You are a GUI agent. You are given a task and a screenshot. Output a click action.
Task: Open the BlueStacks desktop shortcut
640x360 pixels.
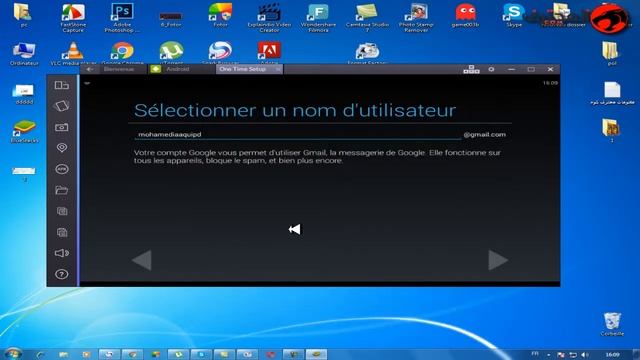click(x=24, y=131)
